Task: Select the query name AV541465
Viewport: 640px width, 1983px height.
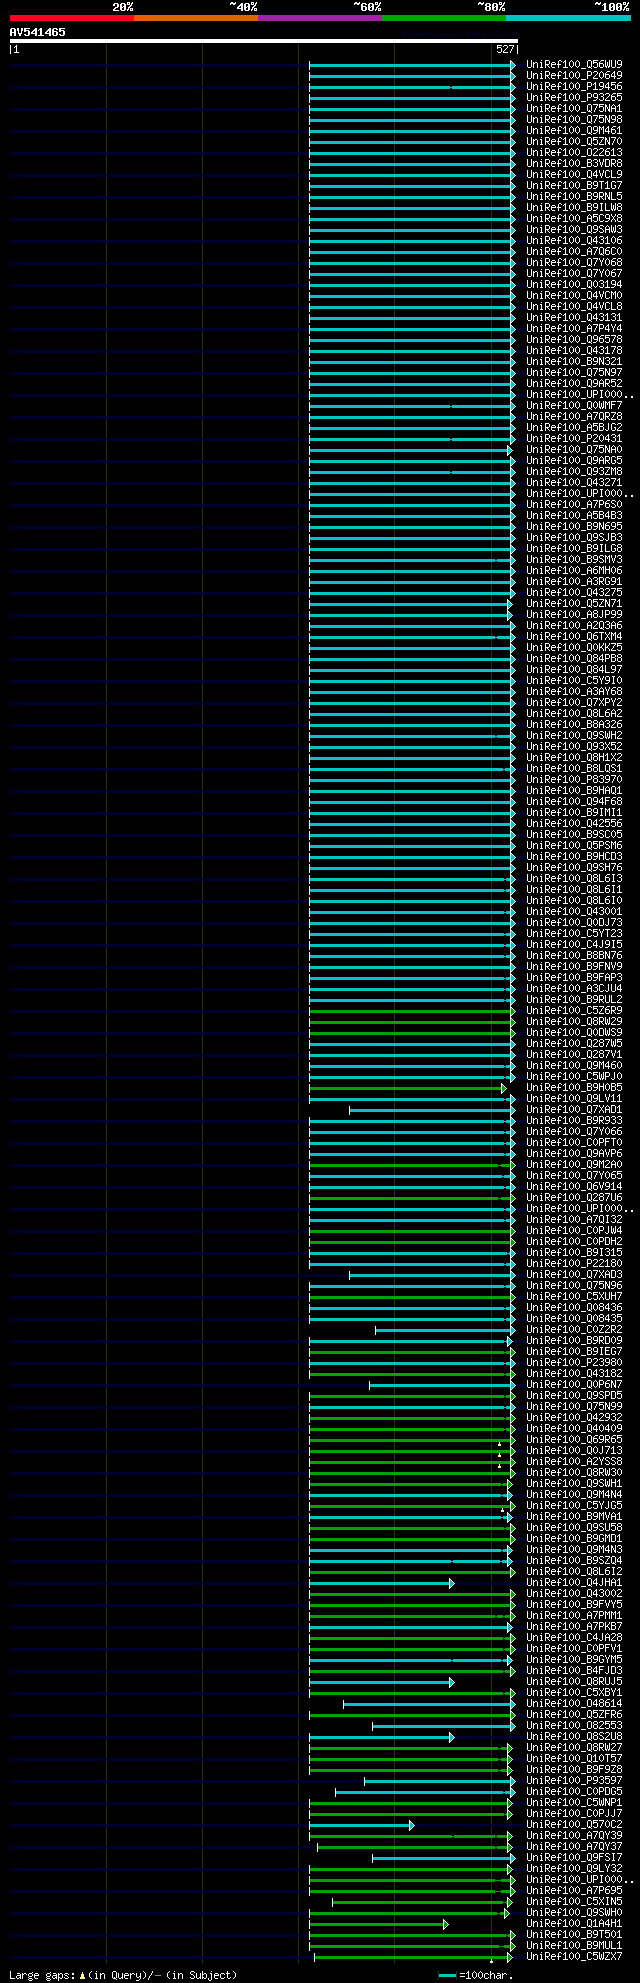Action: click(38, 32)
